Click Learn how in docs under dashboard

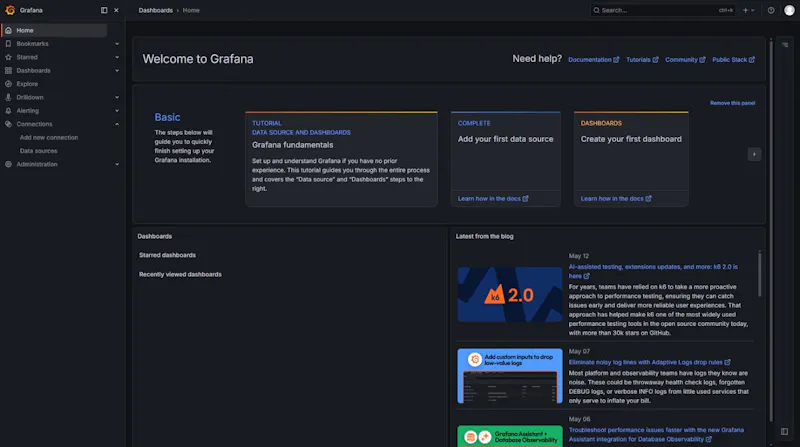616,198
